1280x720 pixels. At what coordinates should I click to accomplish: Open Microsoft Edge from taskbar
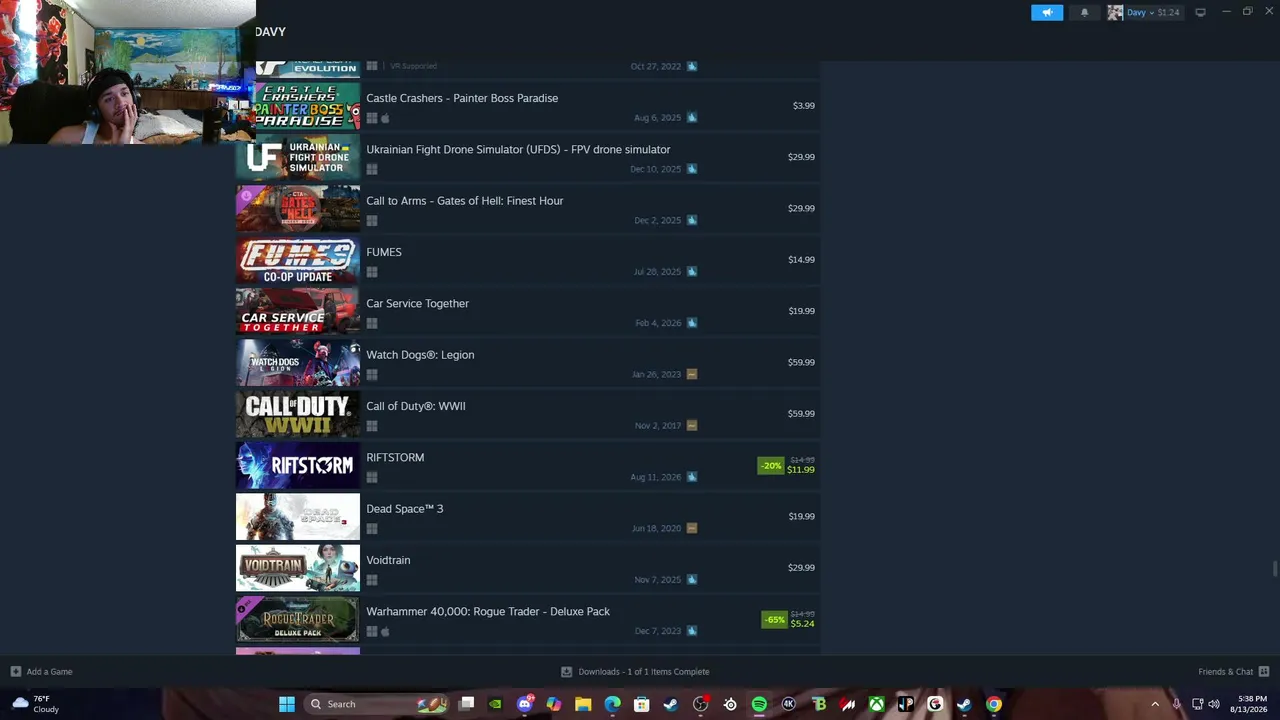click(613, 704)
